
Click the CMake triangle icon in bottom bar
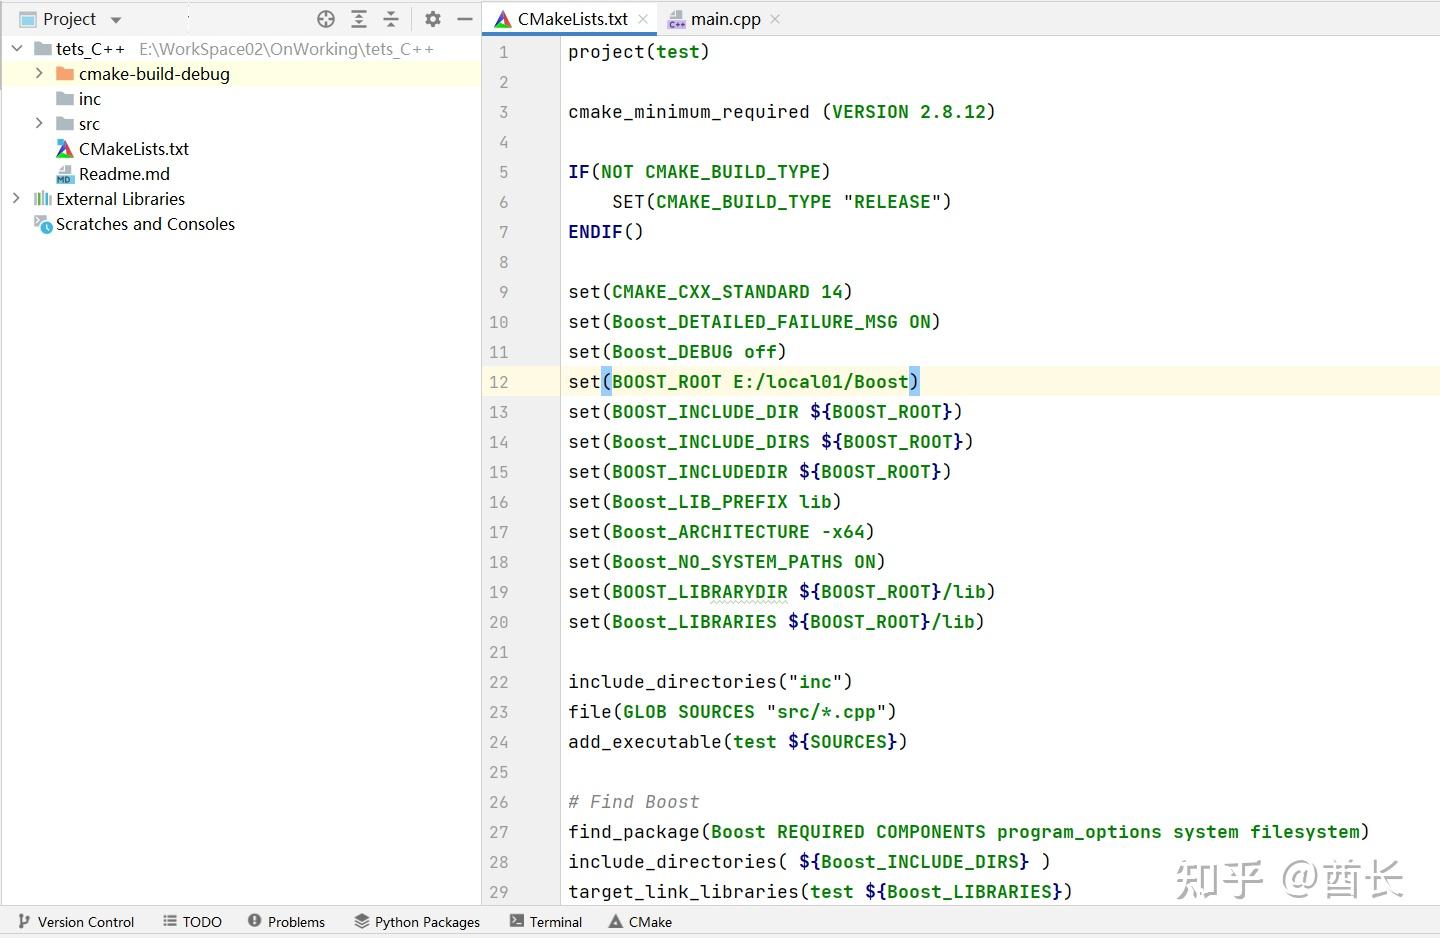tap(616, 921)
